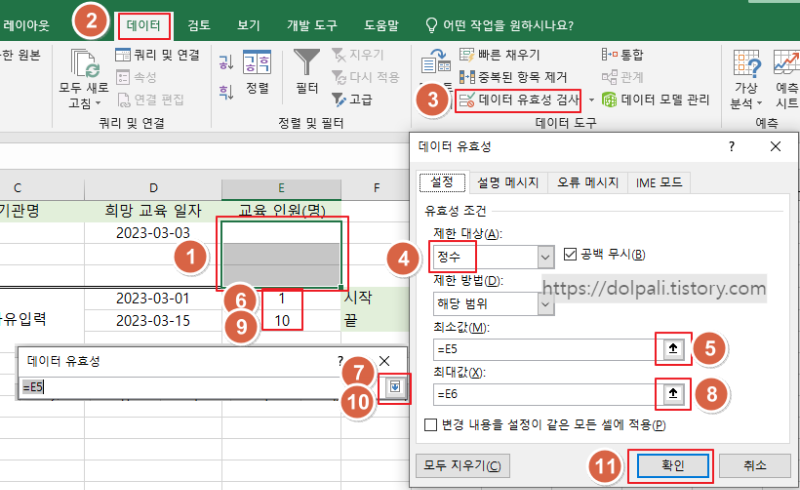Toggle the 필터 funnel
The image size is (800, 490).
pyautogui.click(x=307, y=71)
